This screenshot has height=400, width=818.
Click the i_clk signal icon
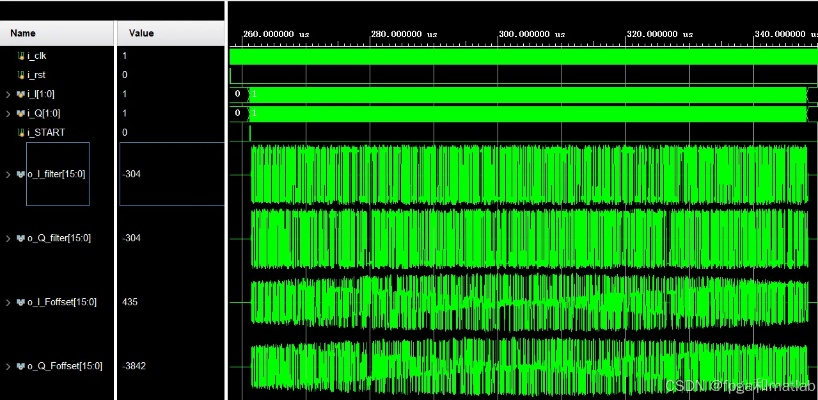pos(20,56)
